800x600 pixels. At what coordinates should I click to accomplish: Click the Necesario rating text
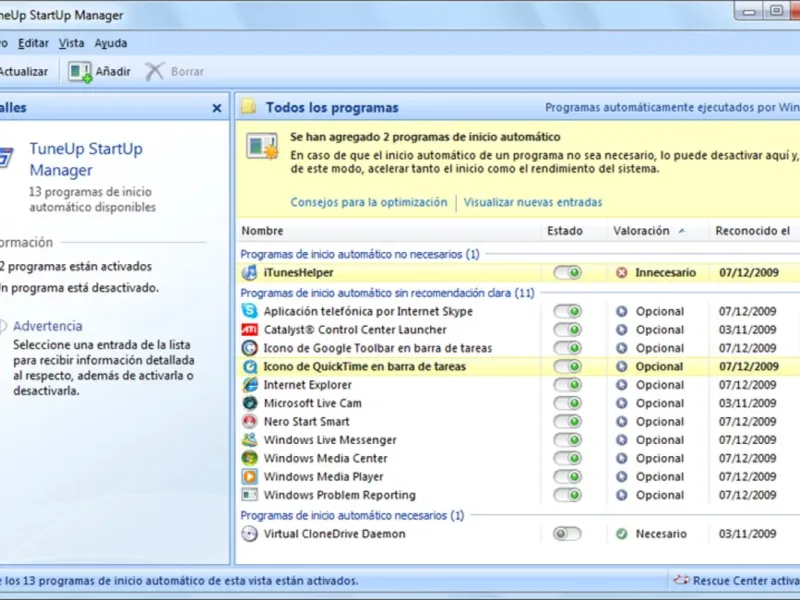[661, 534]
